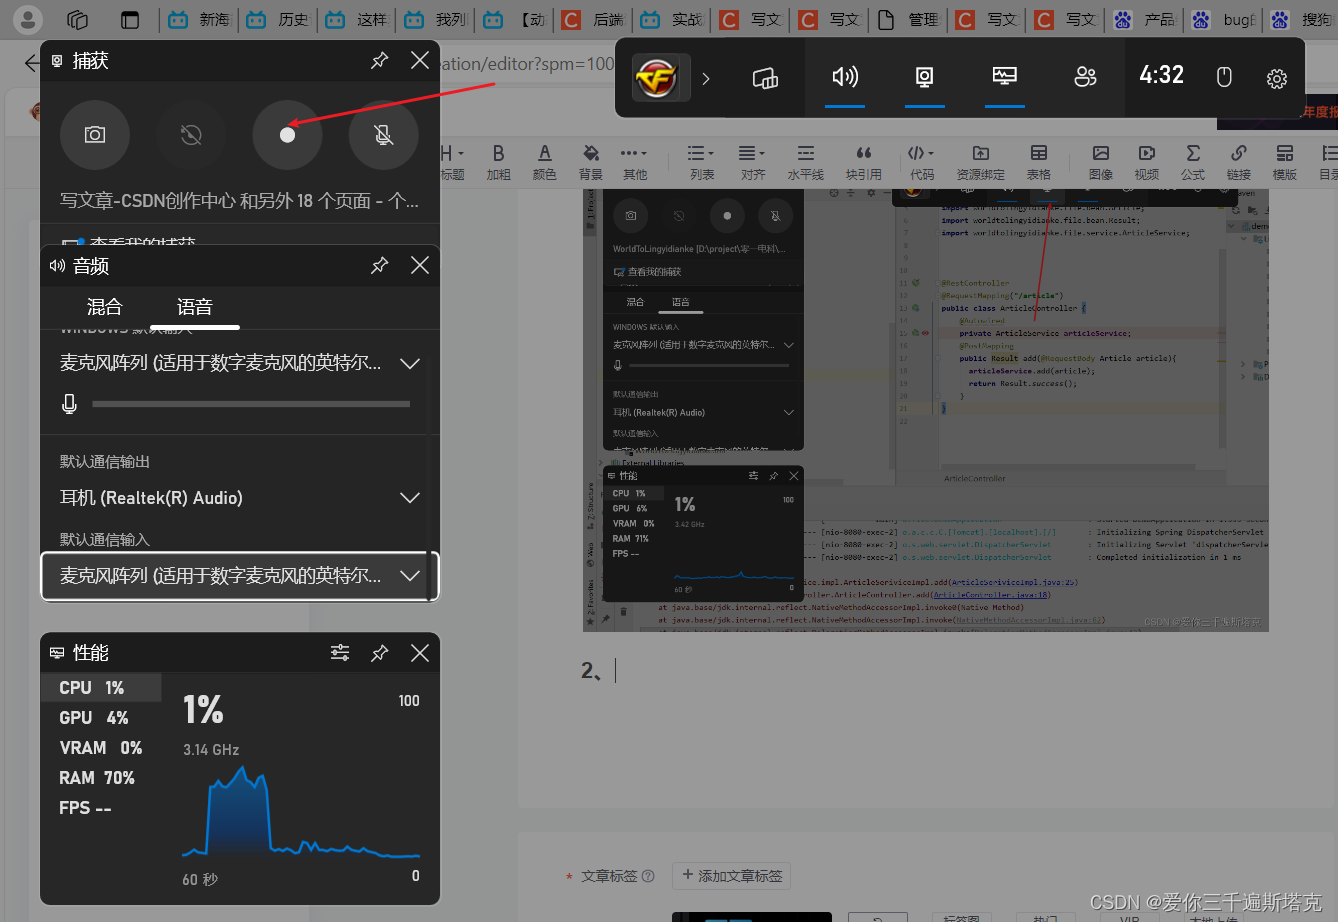
Task: Select the FPS metric in performance widget
Action: pos(101,808)
